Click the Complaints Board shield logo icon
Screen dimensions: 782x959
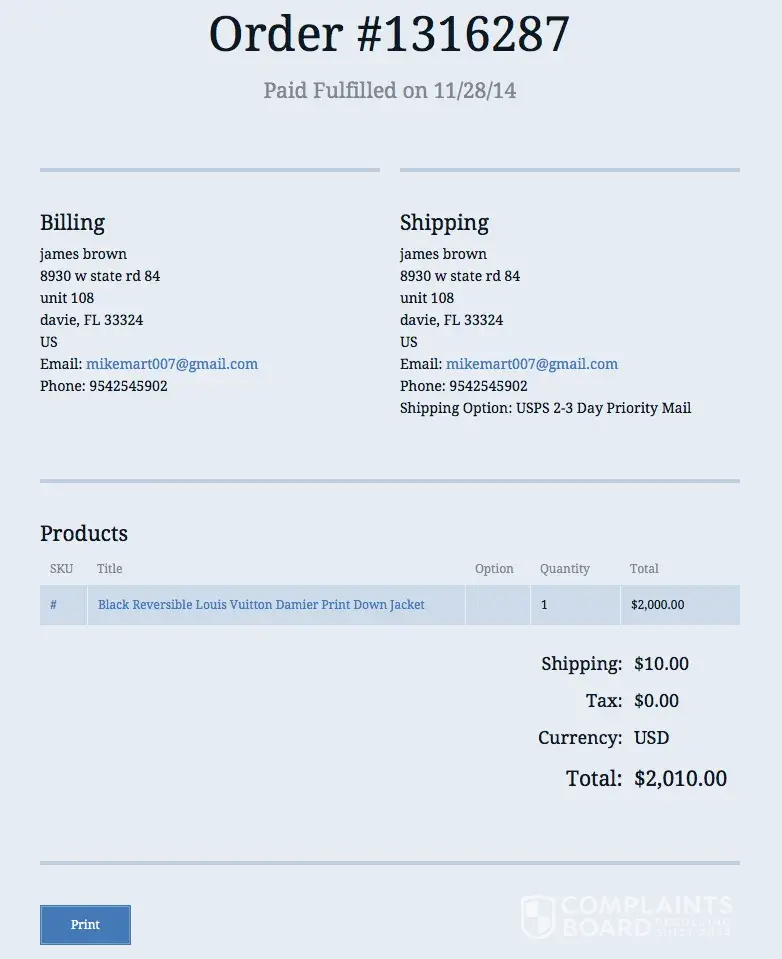click(x=537, y=916)
